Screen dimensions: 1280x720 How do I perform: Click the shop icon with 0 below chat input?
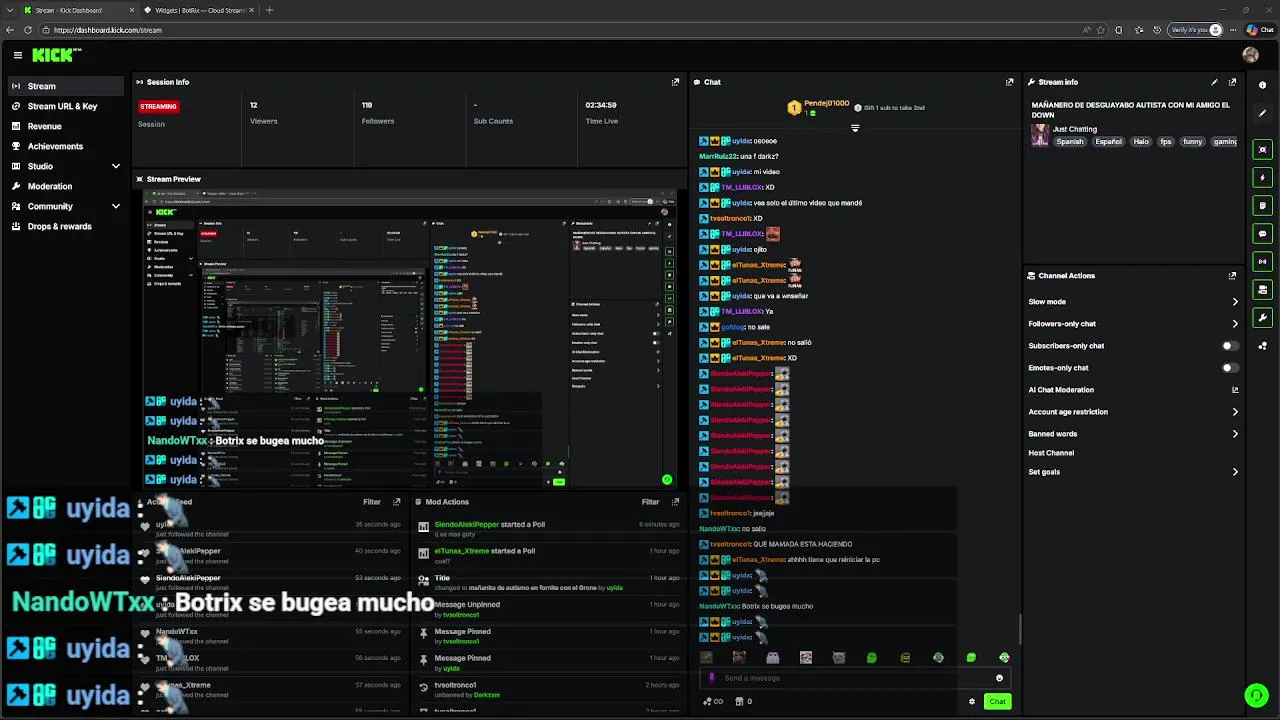pos(743,701)
